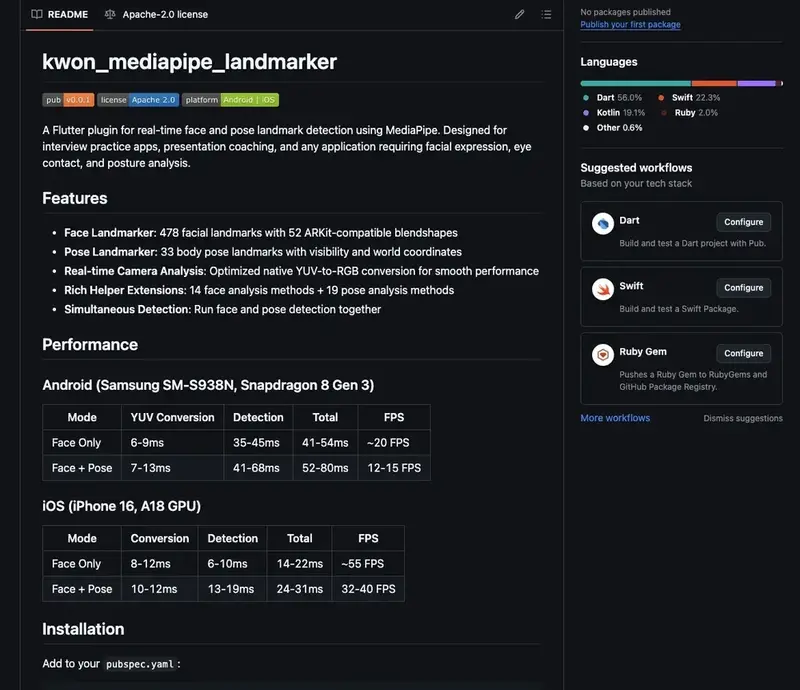The height and width of the screenshot is (690, 800).
Task: Open More workflows link
Action: [615, 418]
